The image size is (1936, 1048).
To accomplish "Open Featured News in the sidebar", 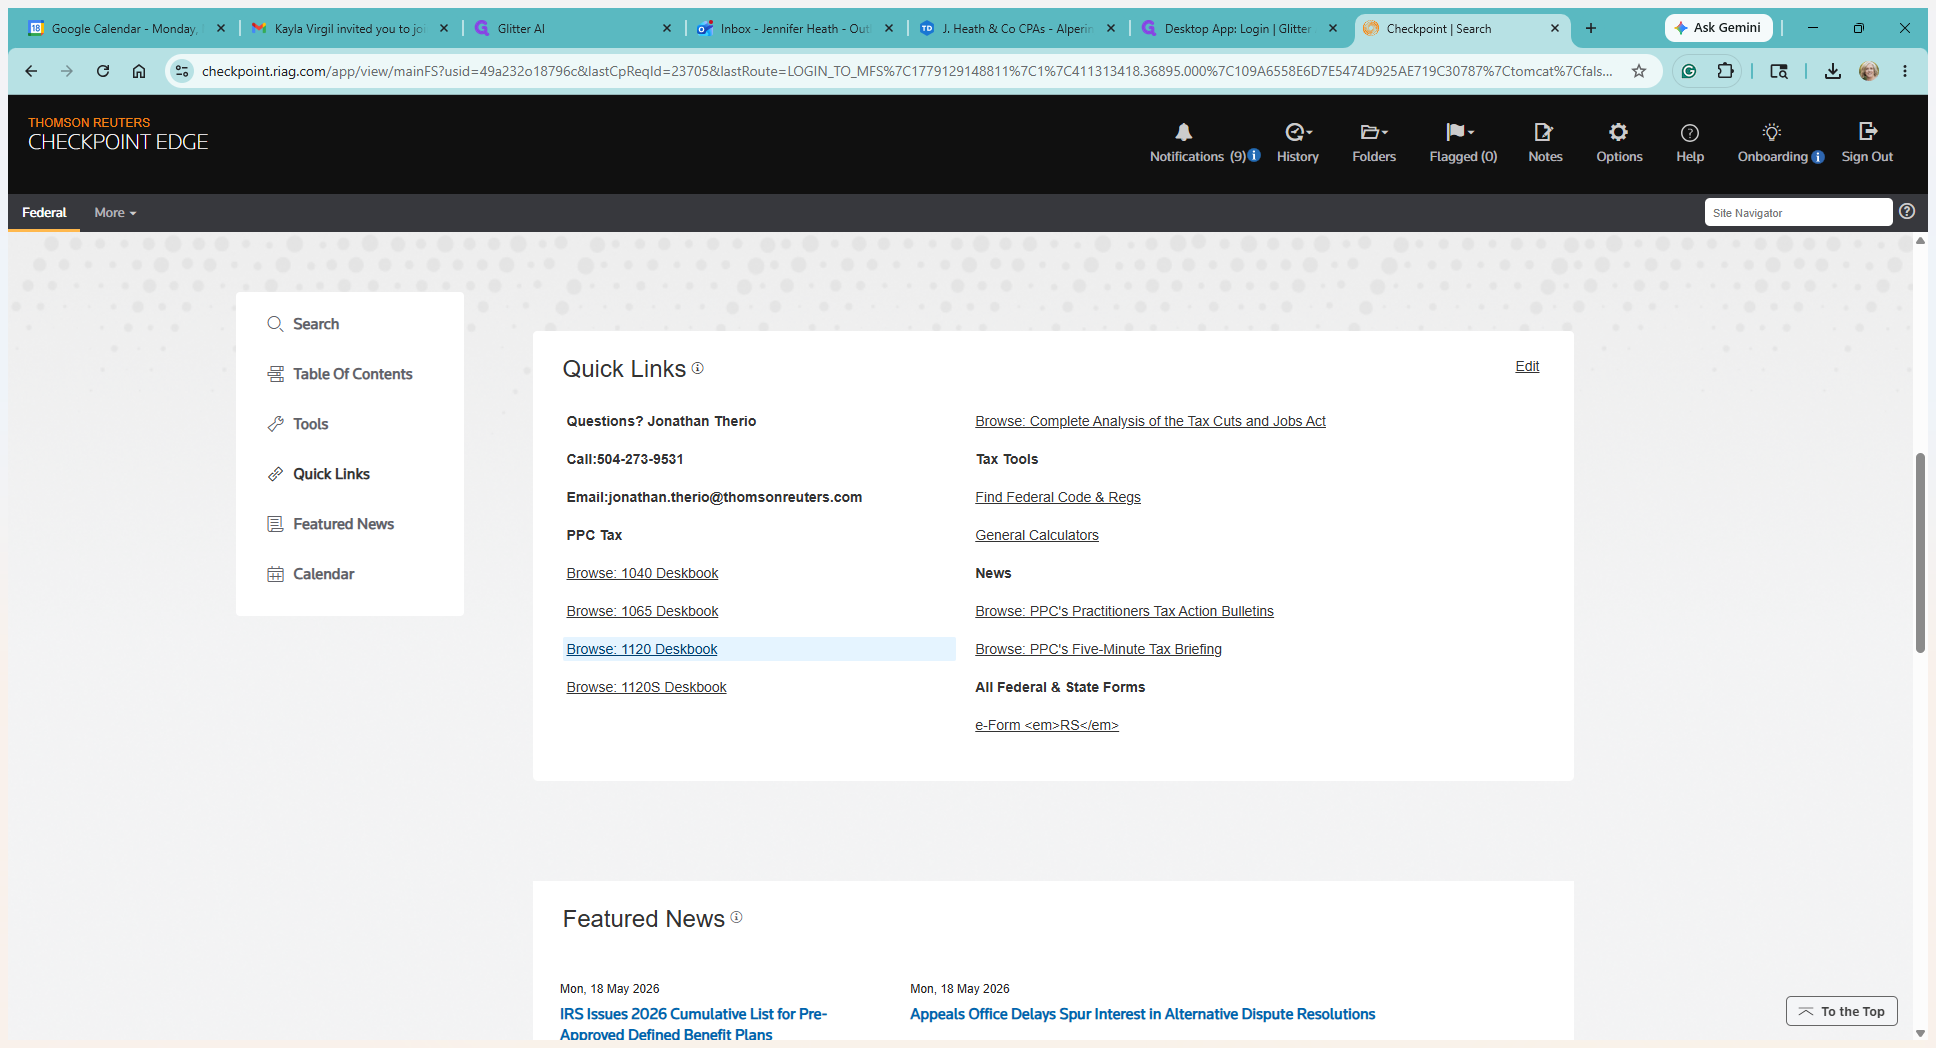I will coord(331,524).
